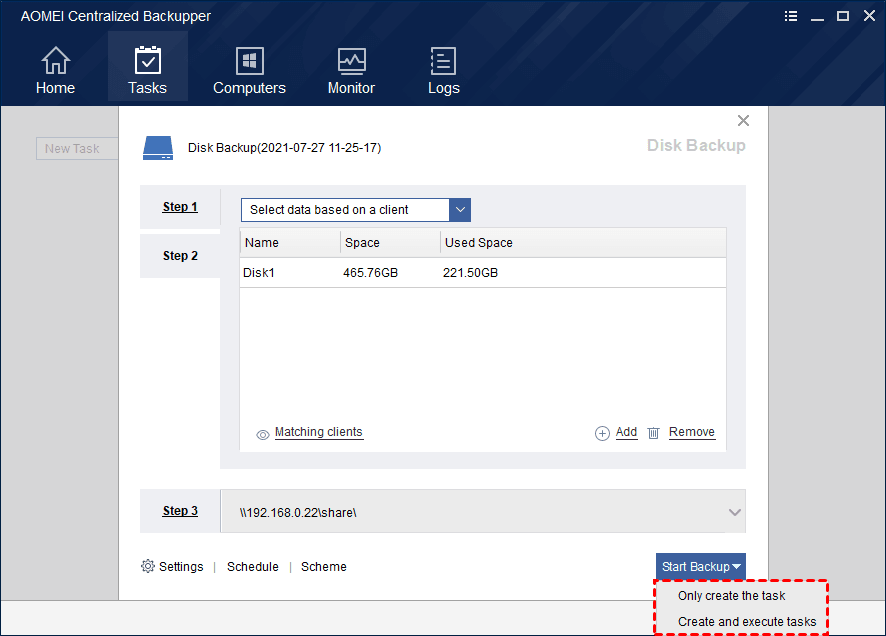Viewport: 886px width, 636px height.
Task: Go to the Home section
Action: [x=55, y=70]
